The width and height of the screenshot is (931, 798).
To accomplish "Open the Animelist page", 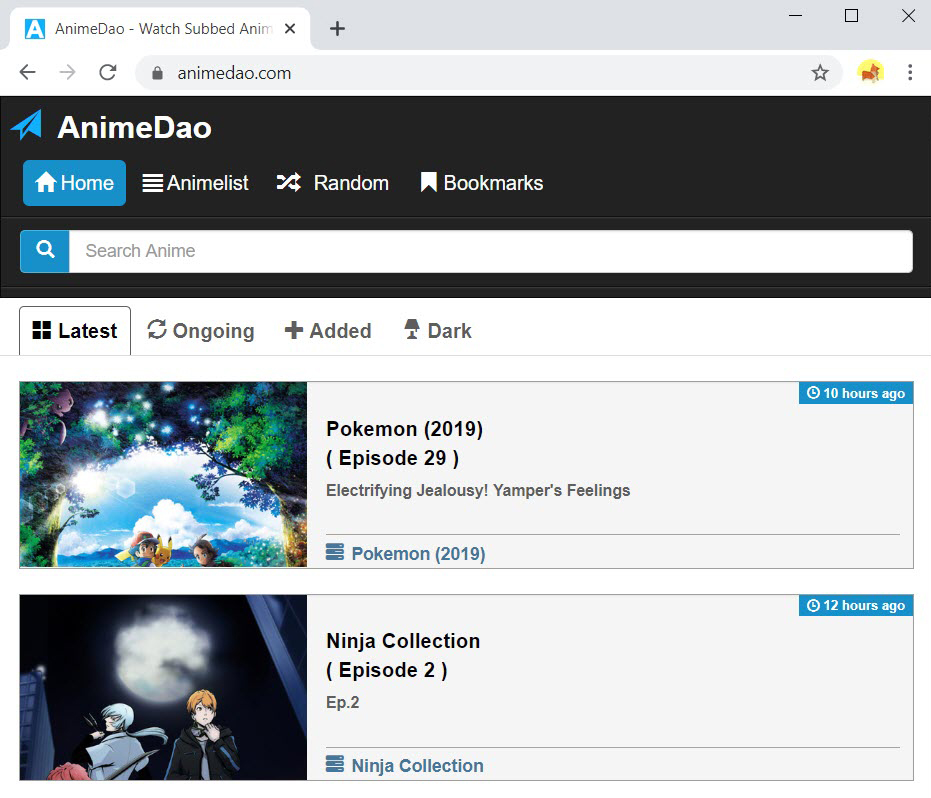I will pyautogui.click(x=195, y=183).
